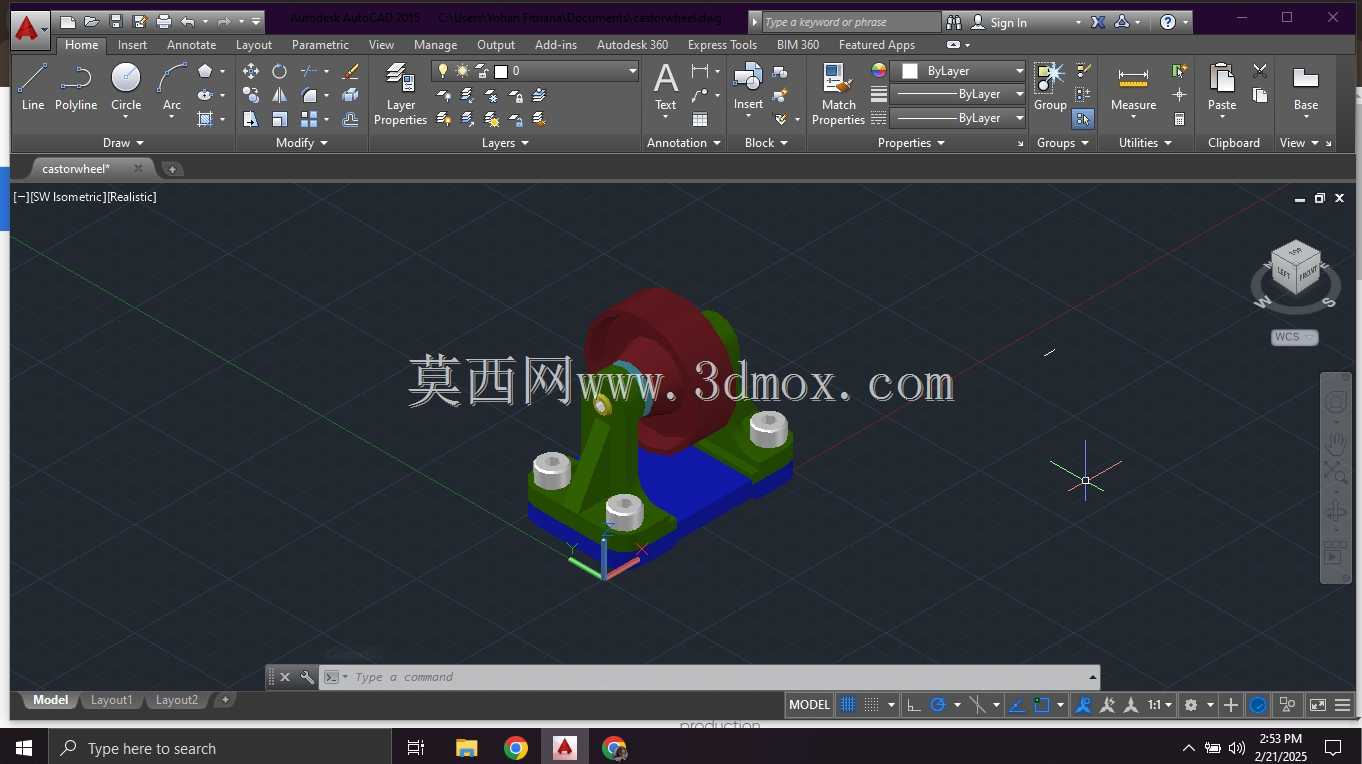Open the Parametric ribbon tab
Viewport: 1362px width, 764px height.
320,45
